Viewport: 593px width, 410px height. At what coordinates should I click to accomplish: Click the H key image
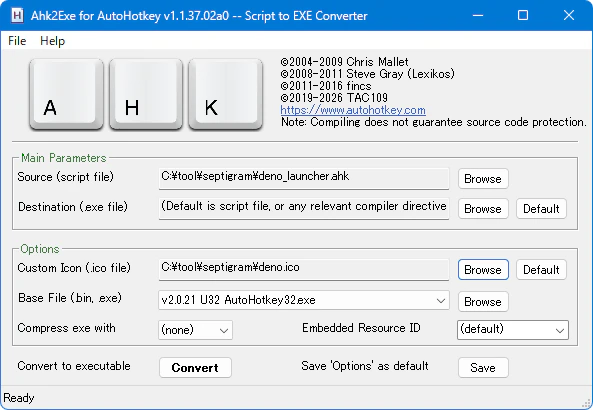146,94
